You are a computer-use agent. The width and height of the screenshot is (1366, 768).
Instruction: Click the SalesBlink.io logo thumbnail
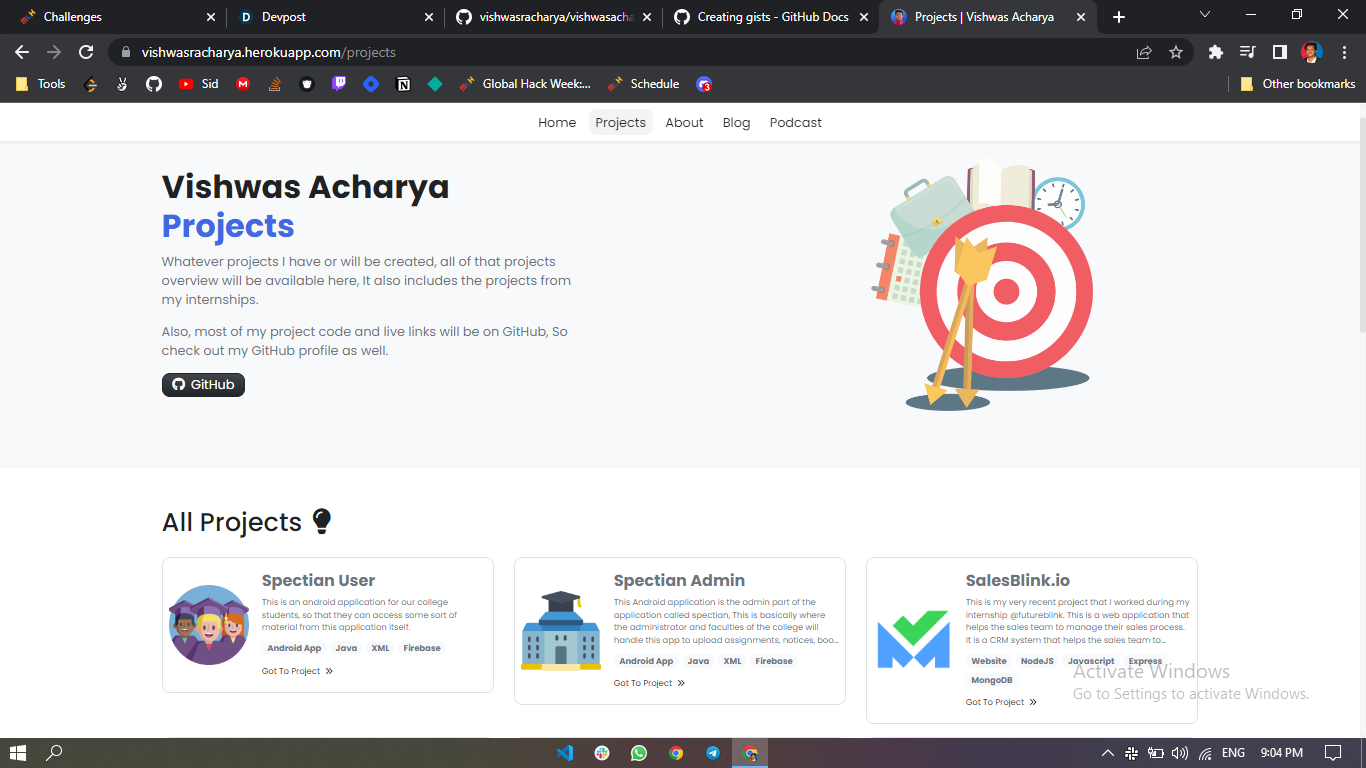[913, 640]
